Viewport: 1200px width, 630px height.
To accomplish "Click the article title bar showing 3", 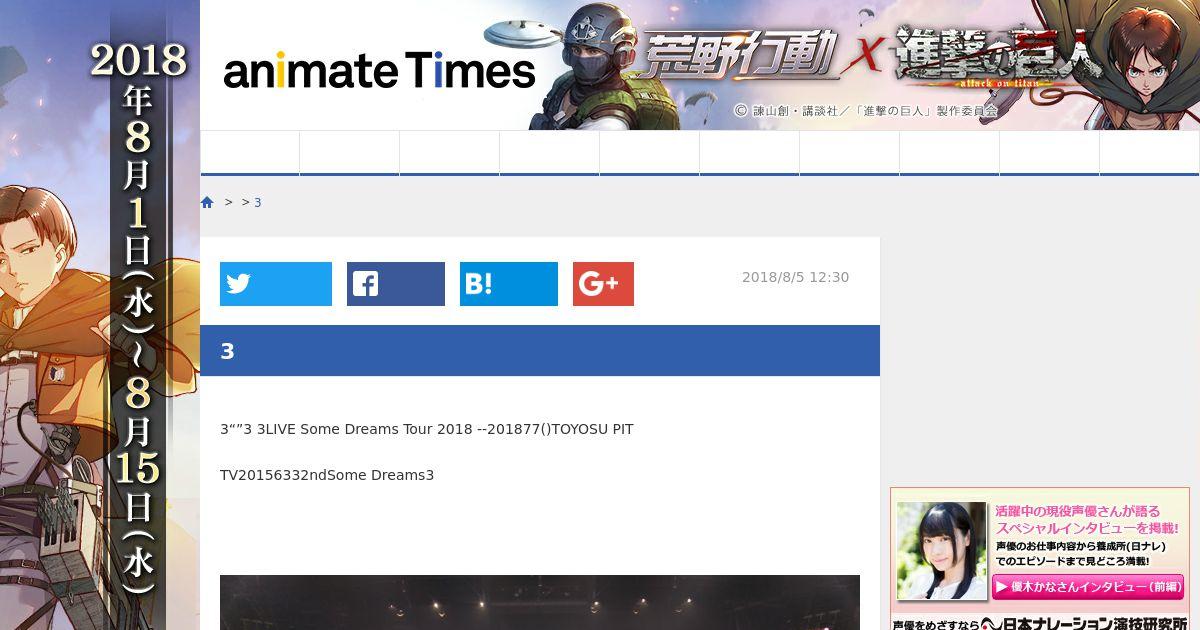I will (540, 350).
